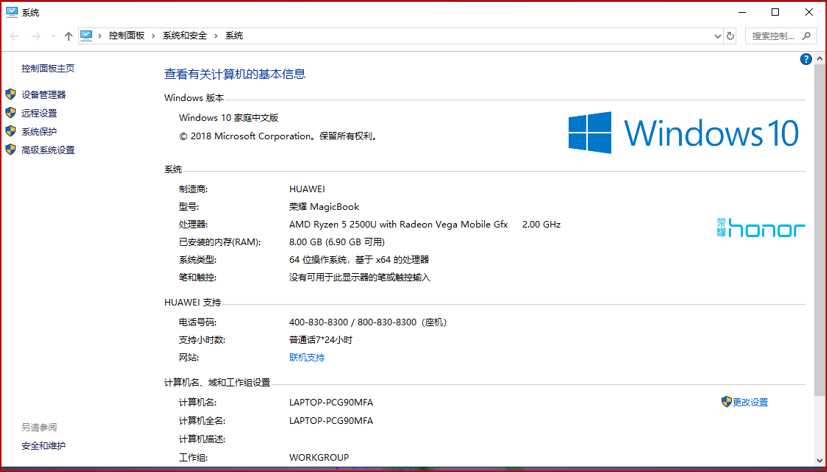Click the shield icon beside 高级系统设置

pyautogui.click(x=11, y=150)
